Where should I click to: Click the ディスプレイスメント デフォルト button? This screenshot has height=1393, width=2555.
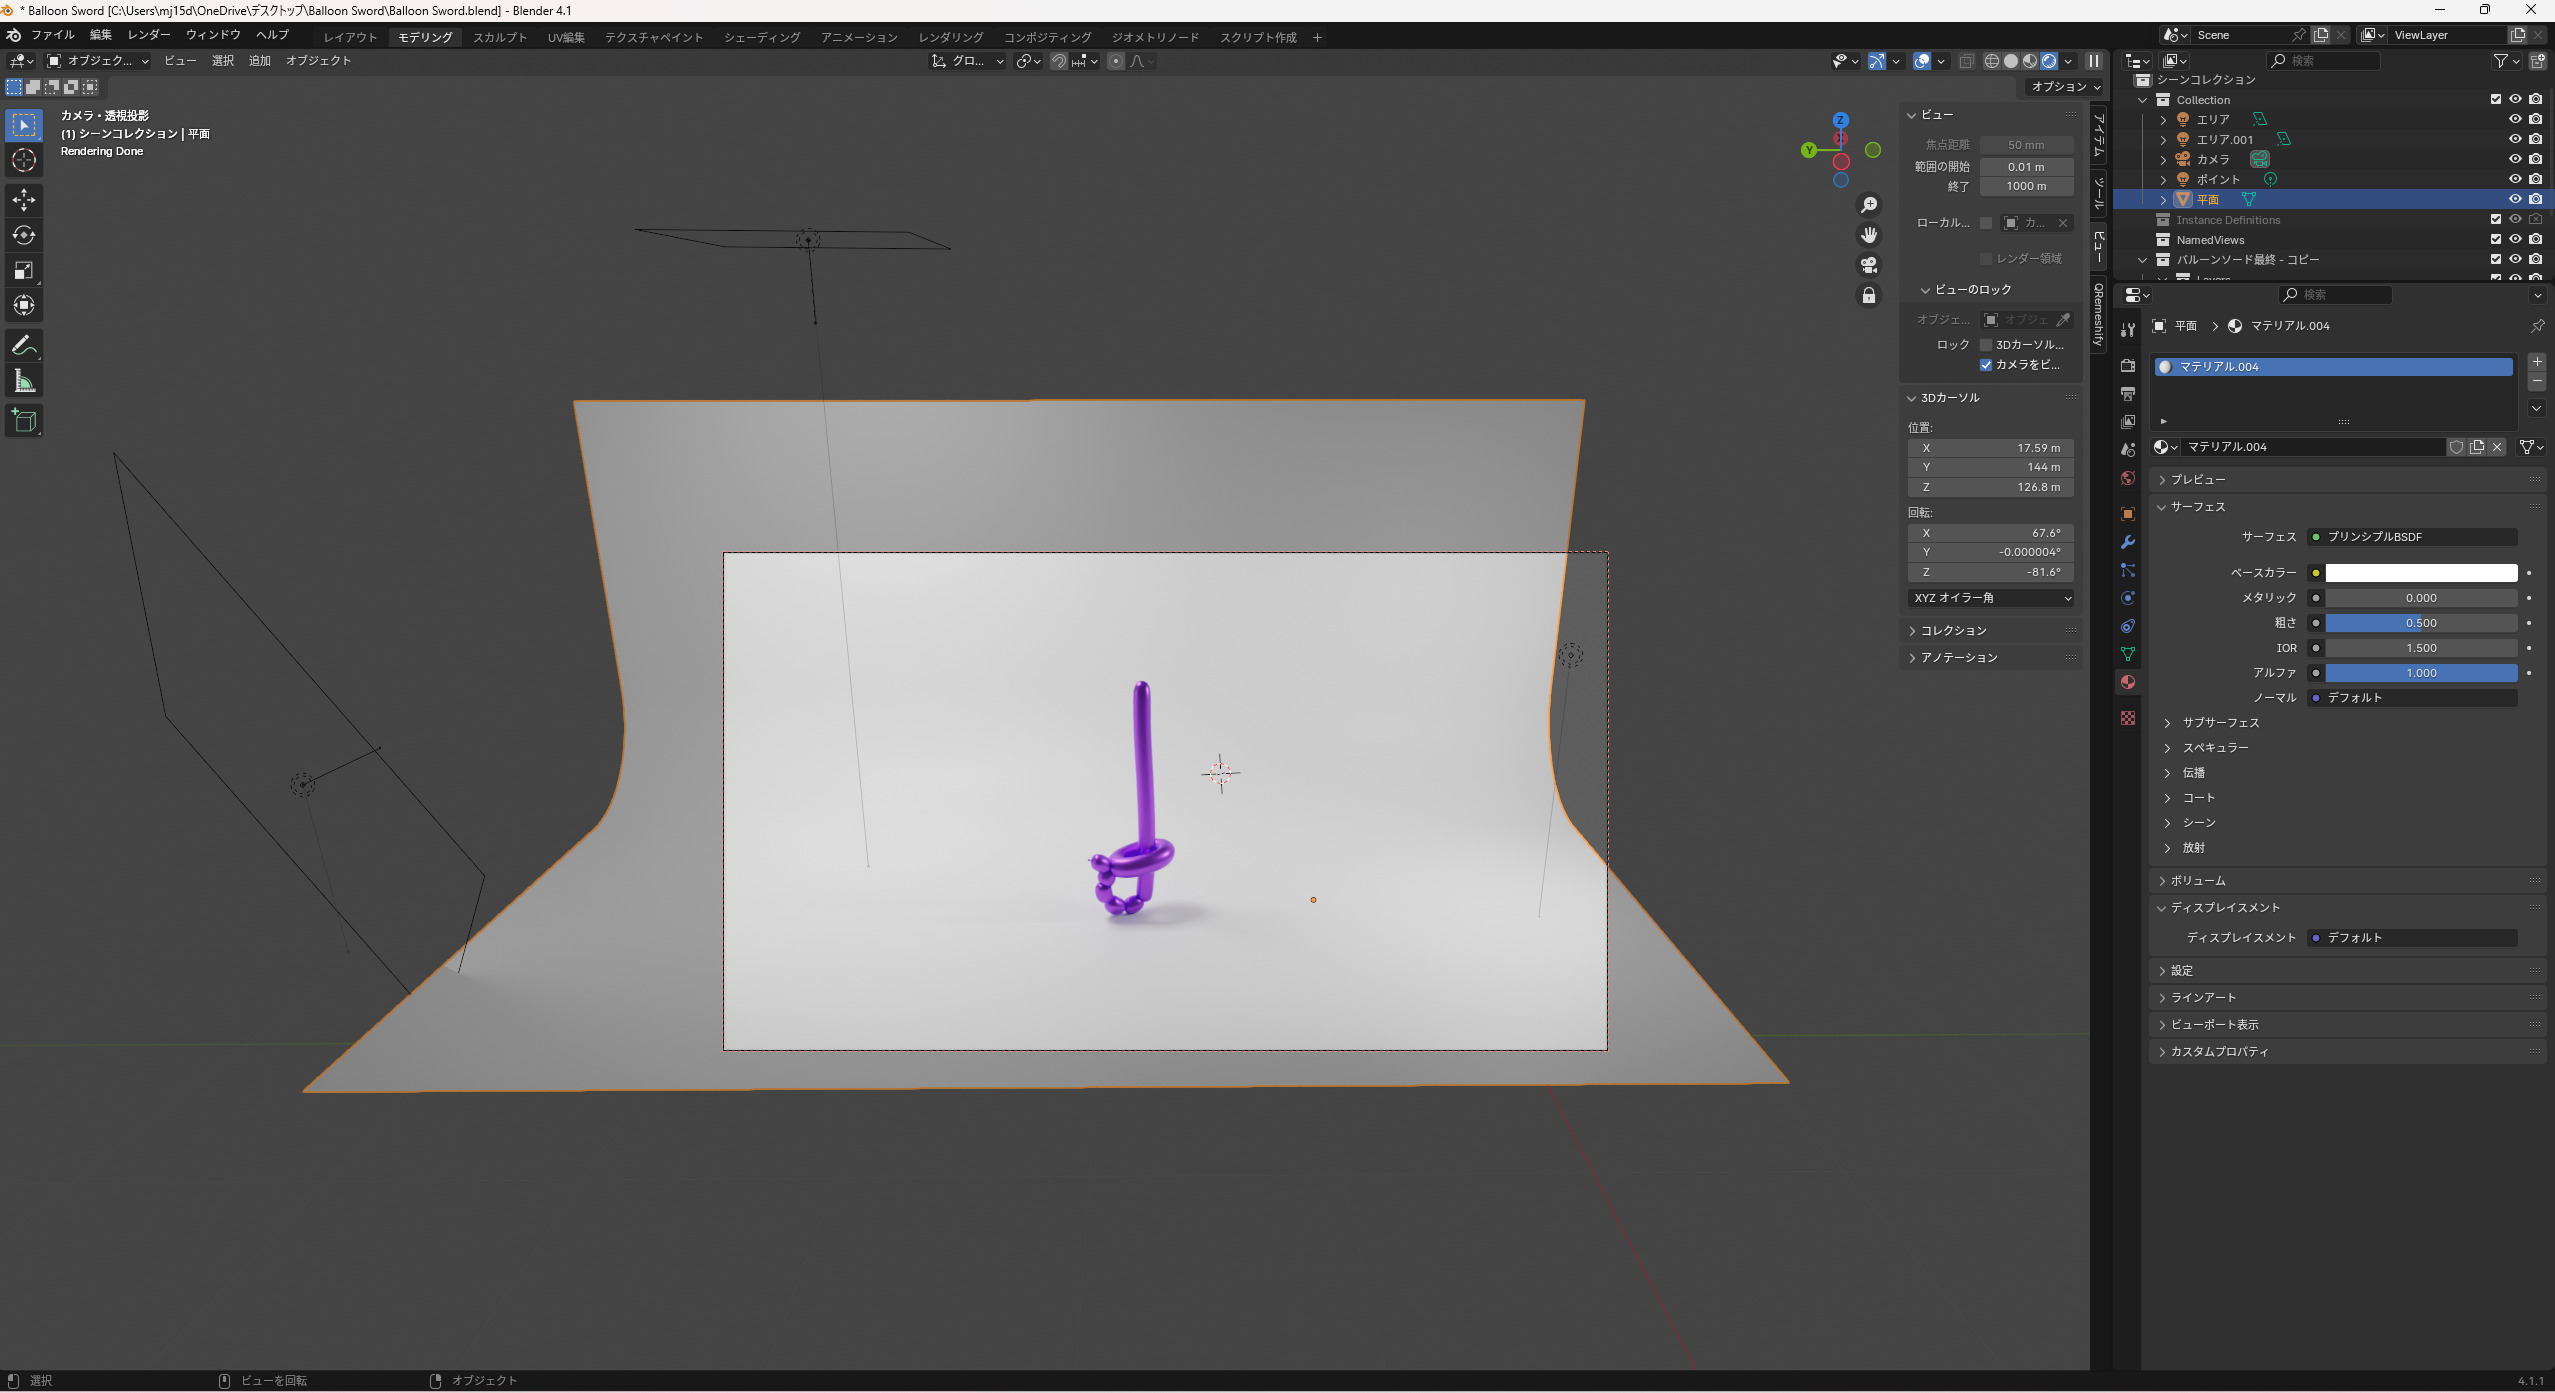2412,938
